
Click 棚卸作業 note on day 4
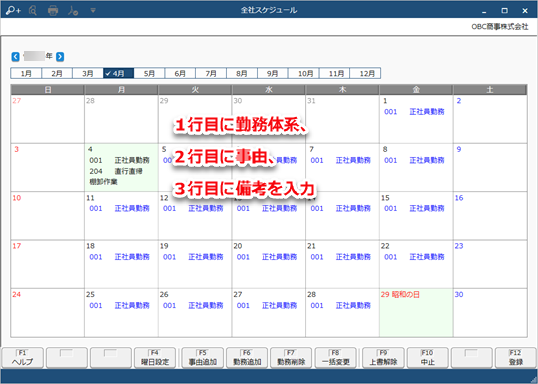[103, 182]
